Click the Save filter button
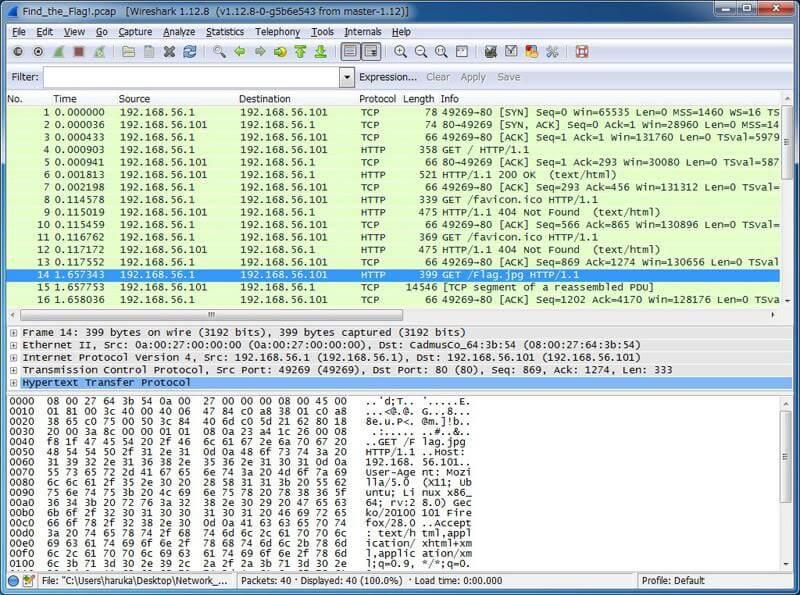This screenshot has width=800, height=595. 508,77
